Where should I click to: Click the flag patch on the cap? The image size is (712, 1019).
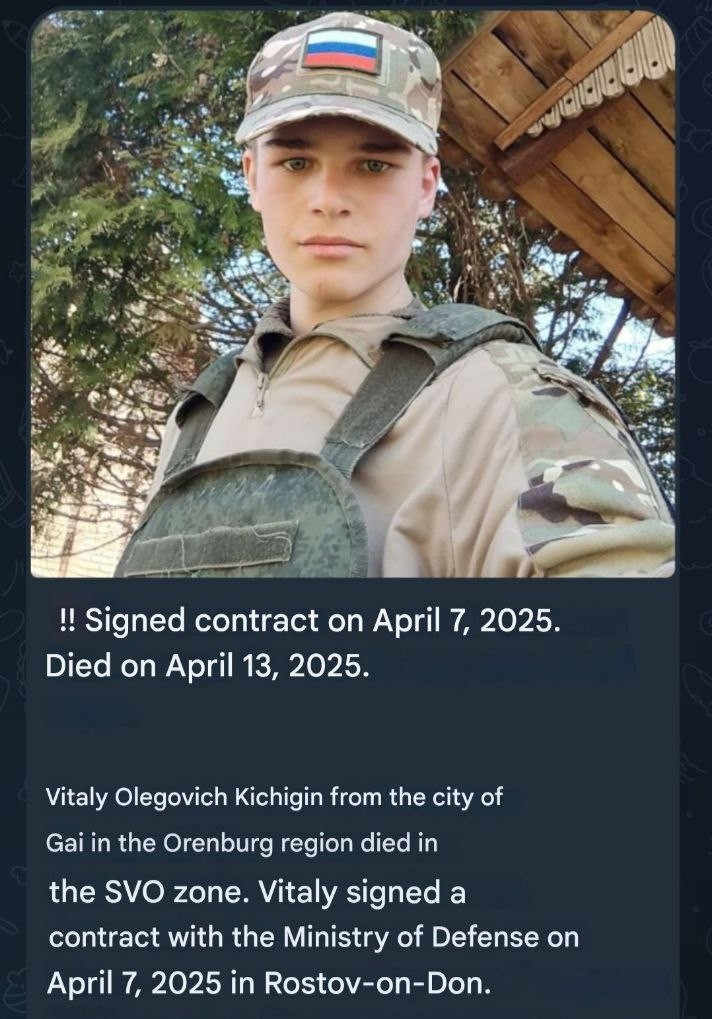341,50
